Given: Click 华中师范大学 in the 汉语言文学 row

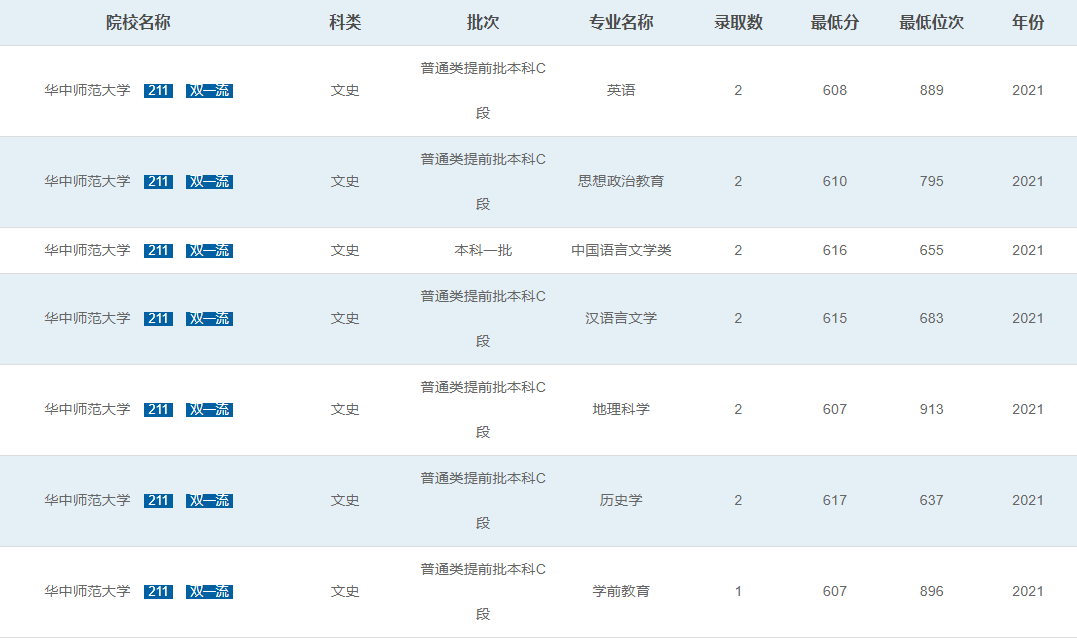Looking at the screenshot, I should (87, 319).
